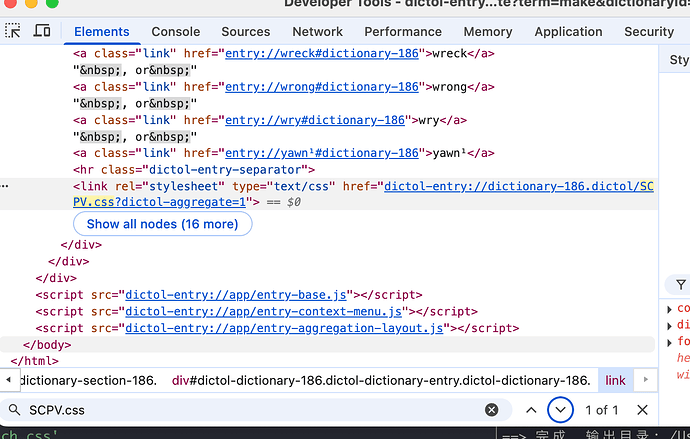Follow the entry://wrong#dictionary-186 link
The image size is (690, 439).
coord(322,87)
